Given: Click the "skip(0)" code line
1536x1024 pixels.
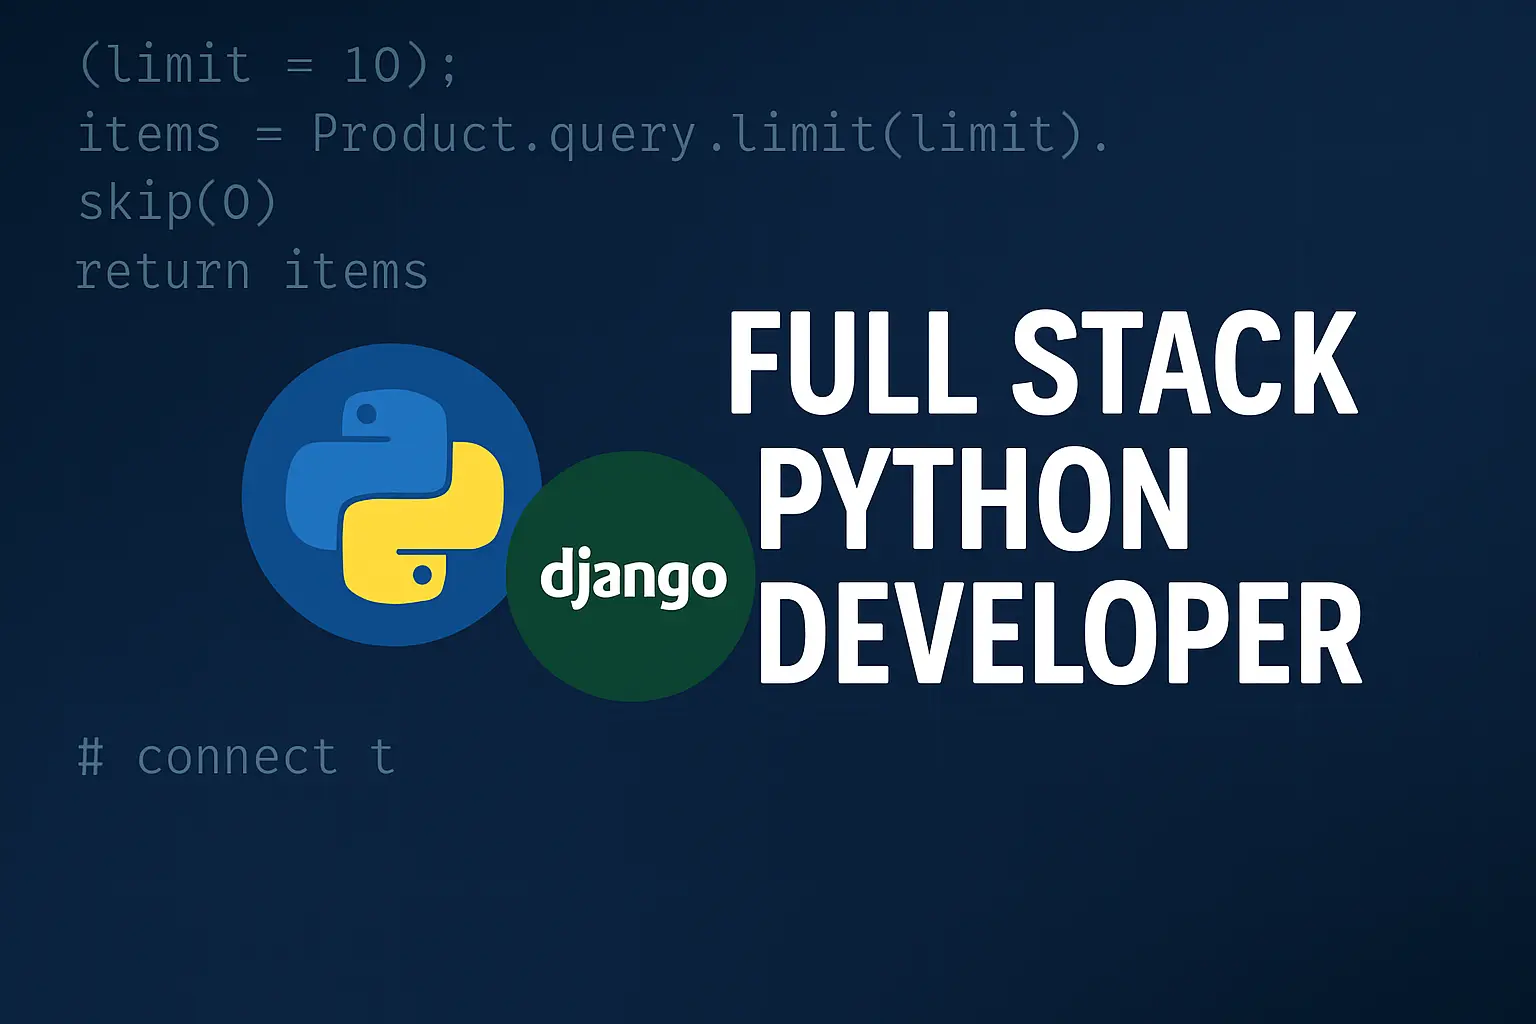Looking at the screenshot, I should tap(177, 203).
